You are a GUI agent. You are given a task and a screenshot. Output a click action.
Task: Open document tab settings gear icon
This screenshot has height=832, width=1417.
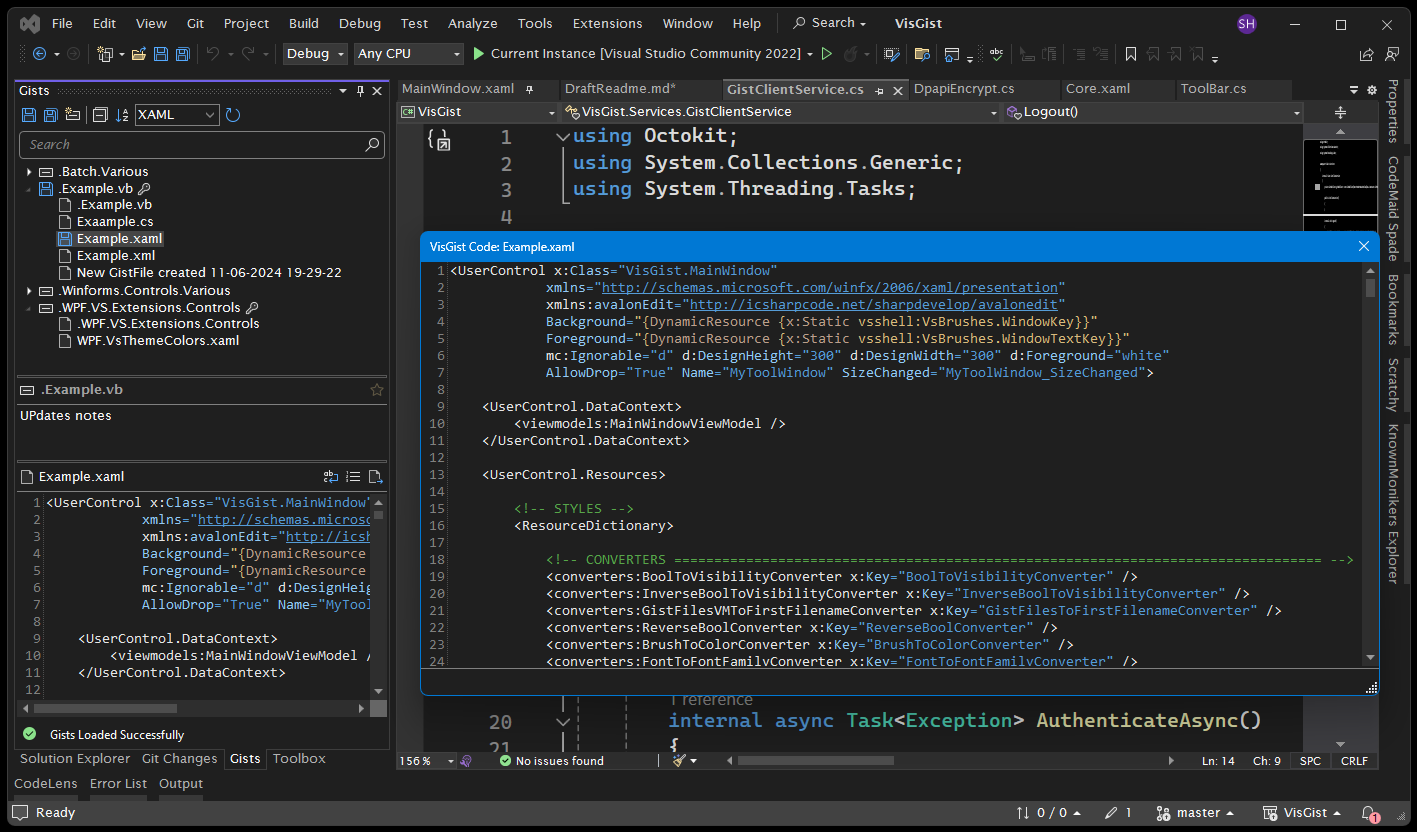pyautogui.click(x=1372, y=90)
